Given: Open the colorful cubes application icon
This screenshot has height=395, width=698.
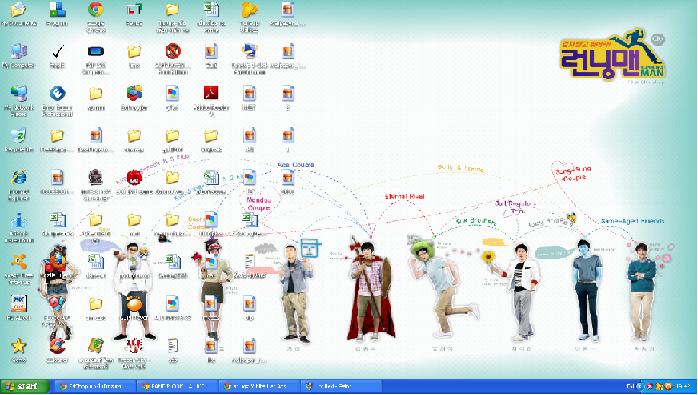Looking at the screenshot, I should point(134,94).
